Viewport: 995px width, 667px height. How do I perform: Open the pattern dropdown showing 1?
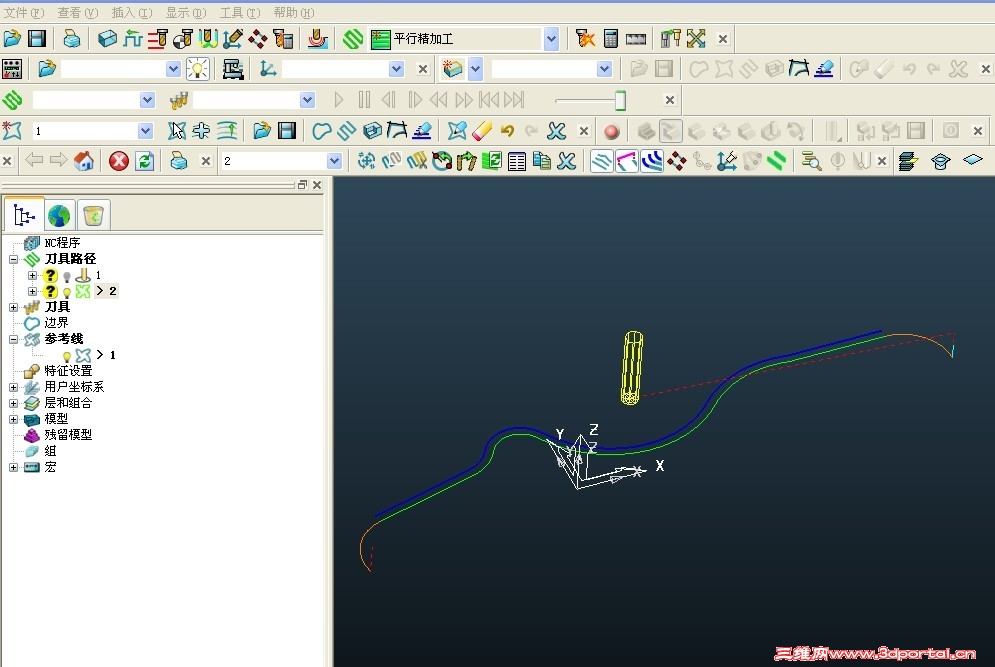tap(145, 131)
